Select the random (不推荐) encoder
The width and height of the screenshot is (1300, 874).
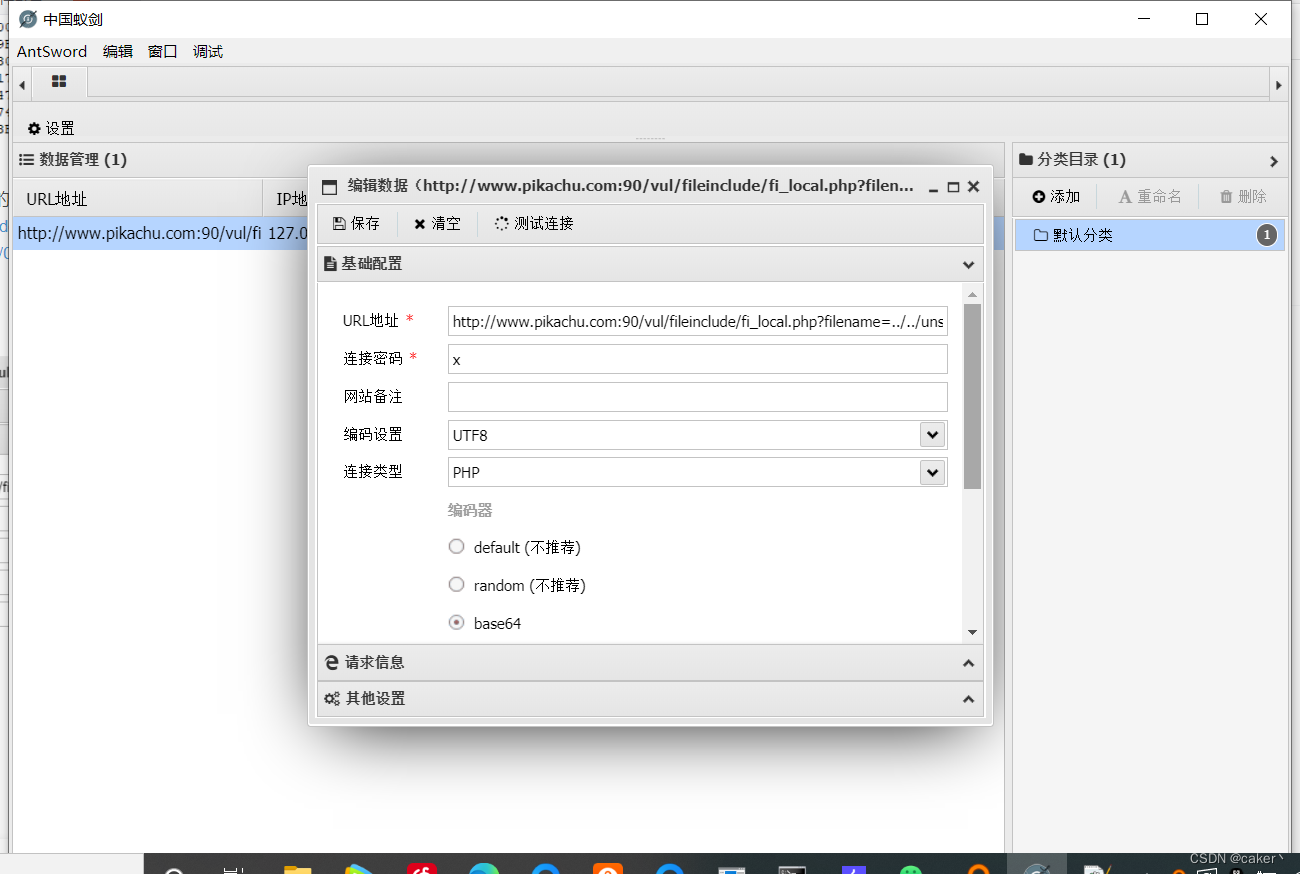click(457, 585)
